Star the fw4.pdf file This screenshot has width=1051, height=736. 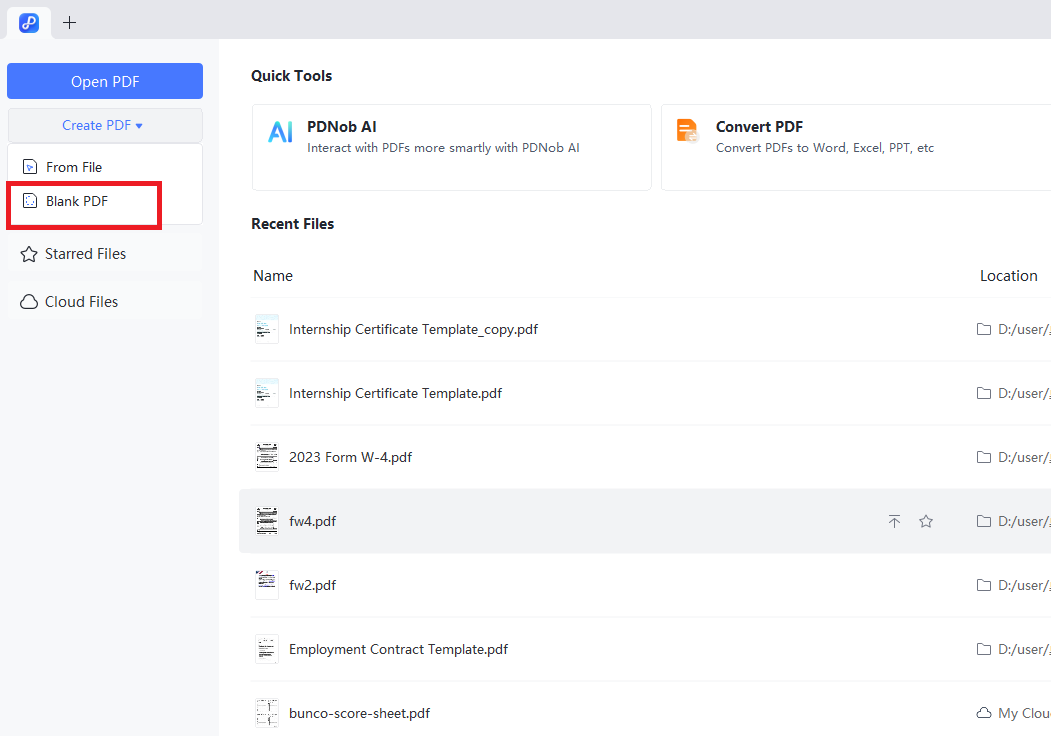[926, 521]
